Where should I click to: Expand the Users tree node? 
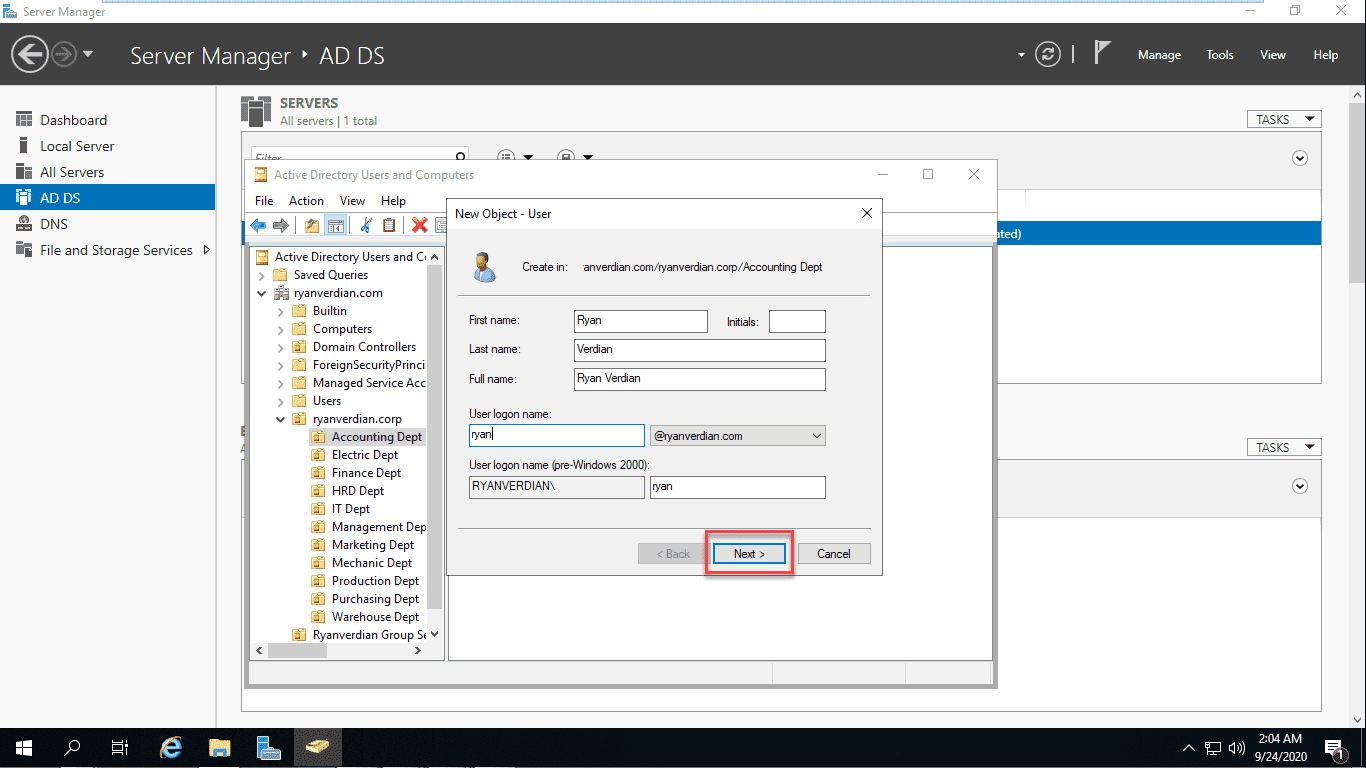click(x=281, y=401)
